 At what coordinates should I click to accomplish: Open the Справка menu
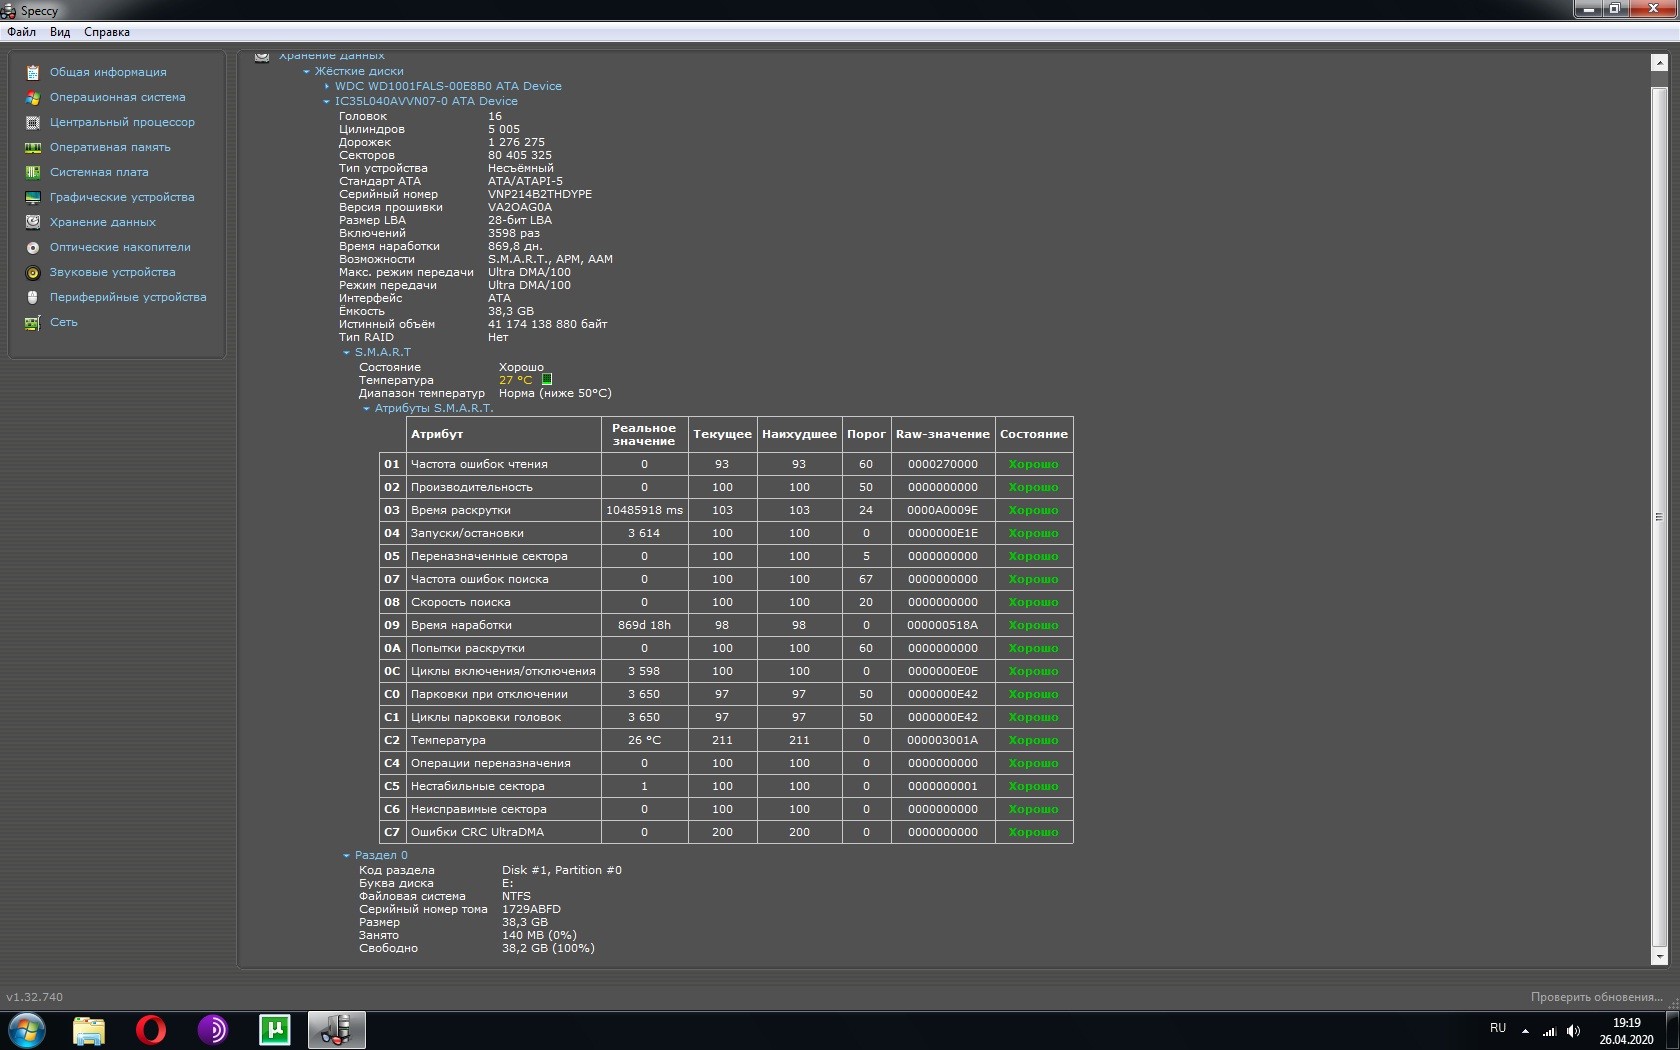click(107, 32)
